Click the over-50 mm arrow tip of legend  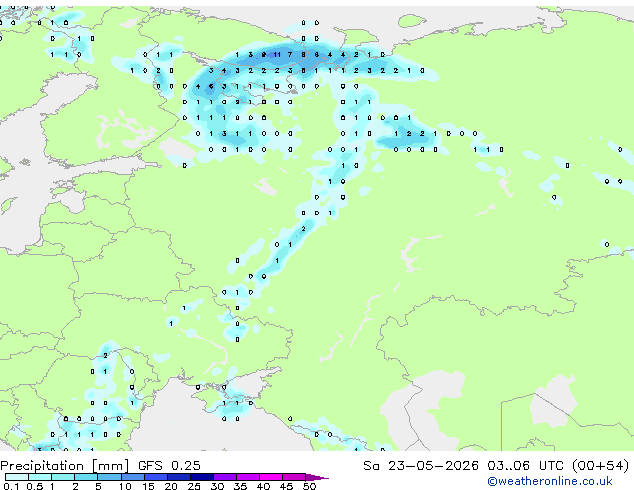(317, 477)
